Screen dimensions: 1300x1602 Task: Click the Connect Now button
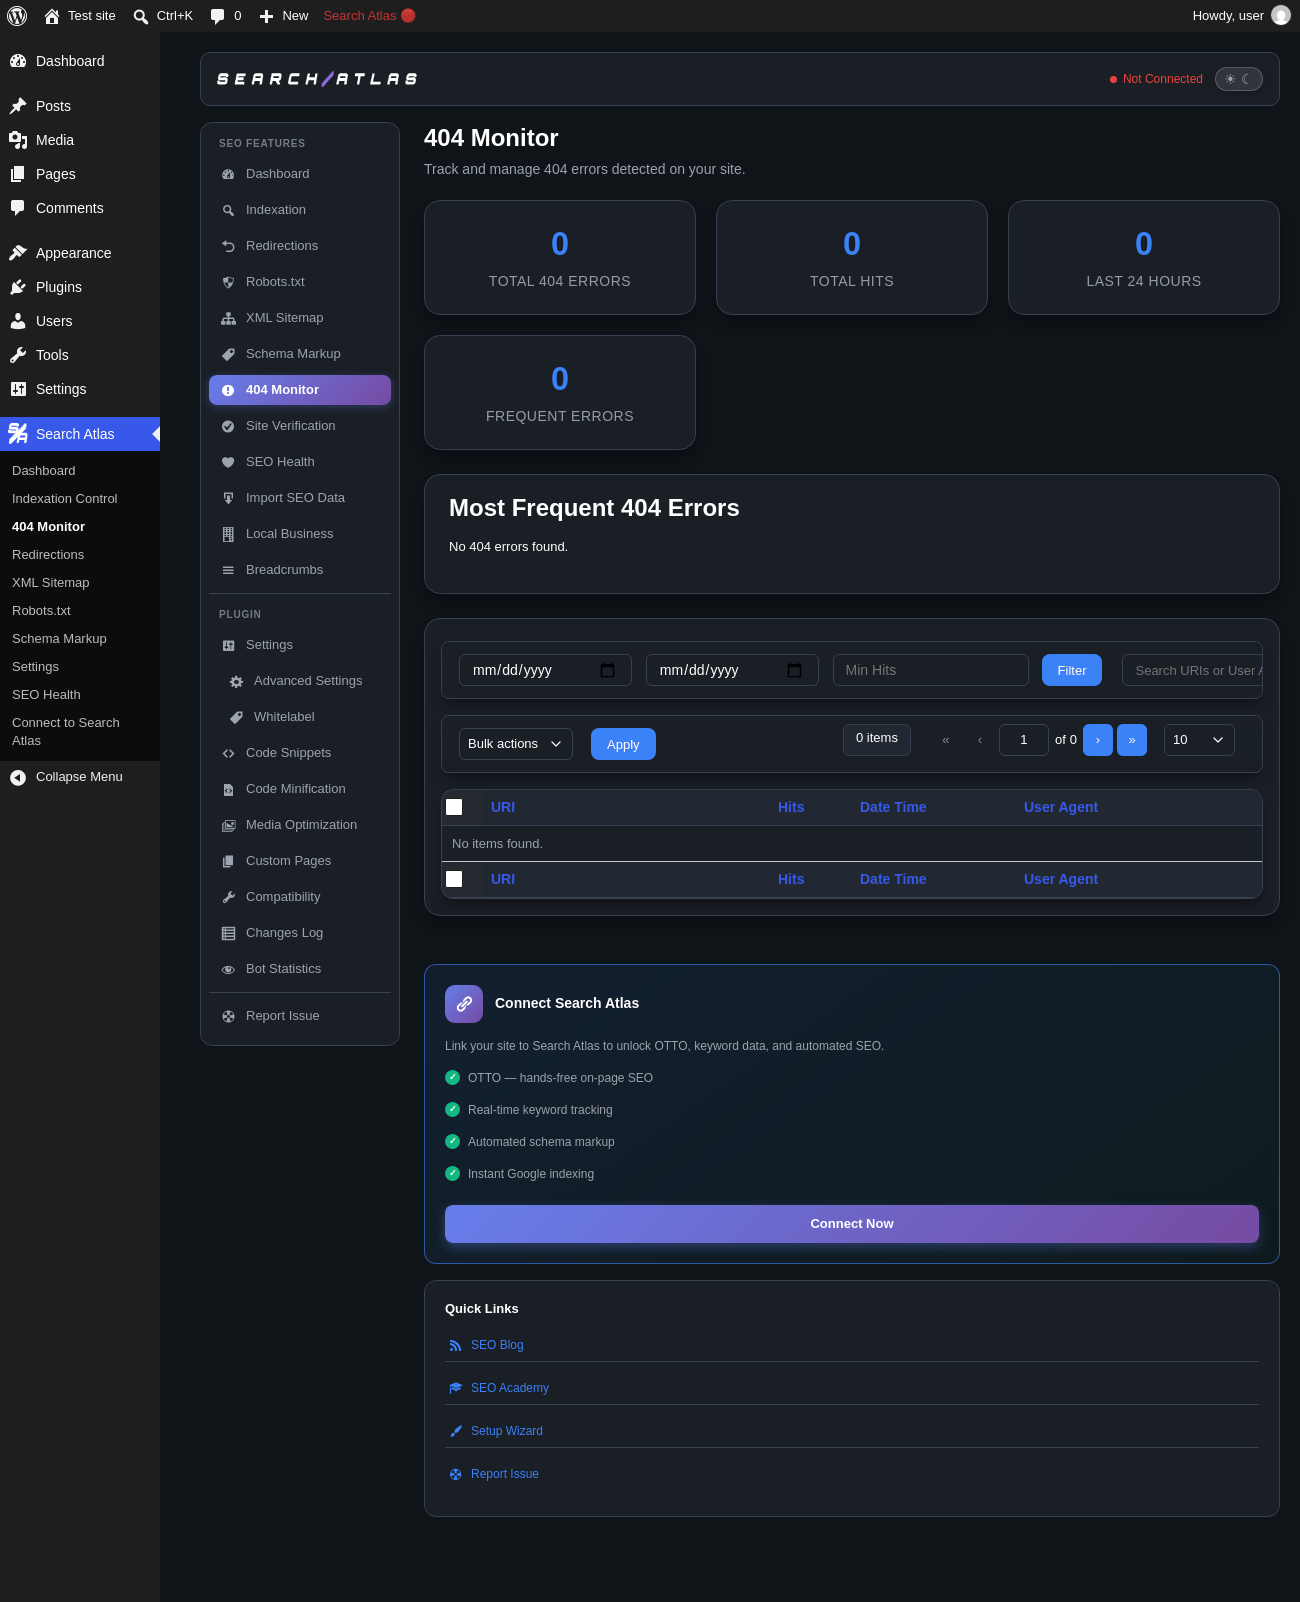click(x=852, y=1224)
